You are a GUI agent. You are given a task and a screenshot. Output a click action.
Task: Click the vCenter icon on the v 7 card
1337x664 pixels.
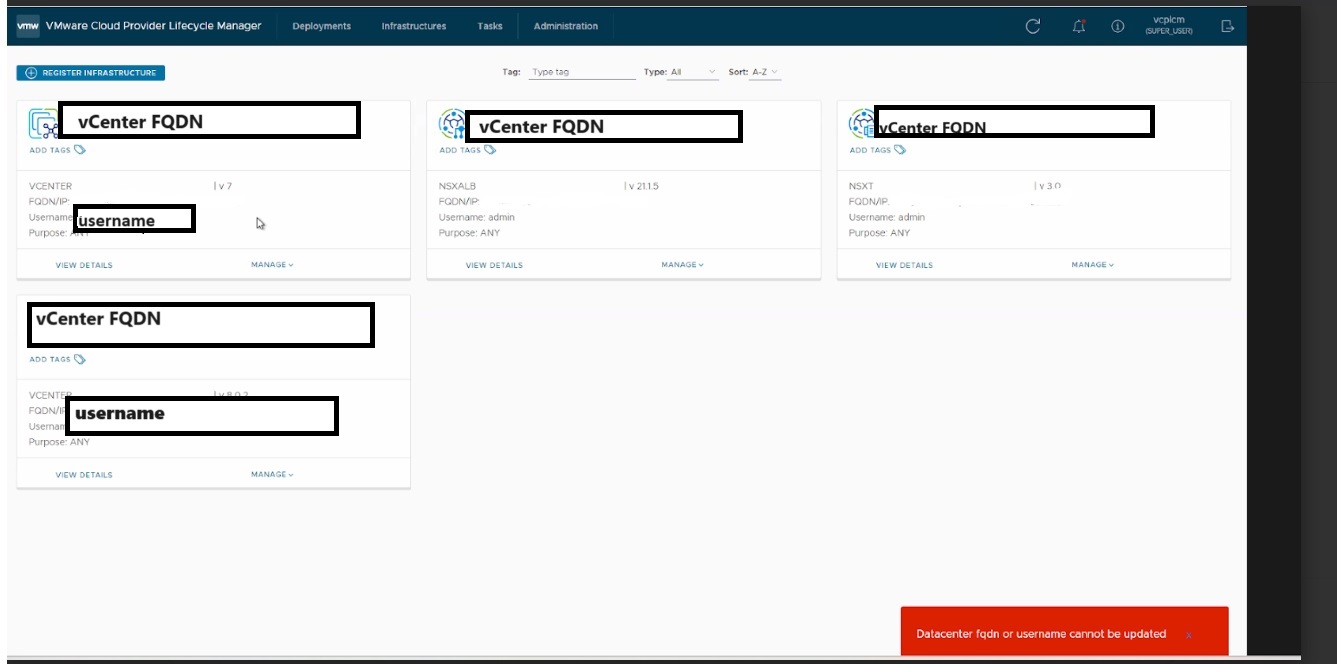click(x=44, y=125)
